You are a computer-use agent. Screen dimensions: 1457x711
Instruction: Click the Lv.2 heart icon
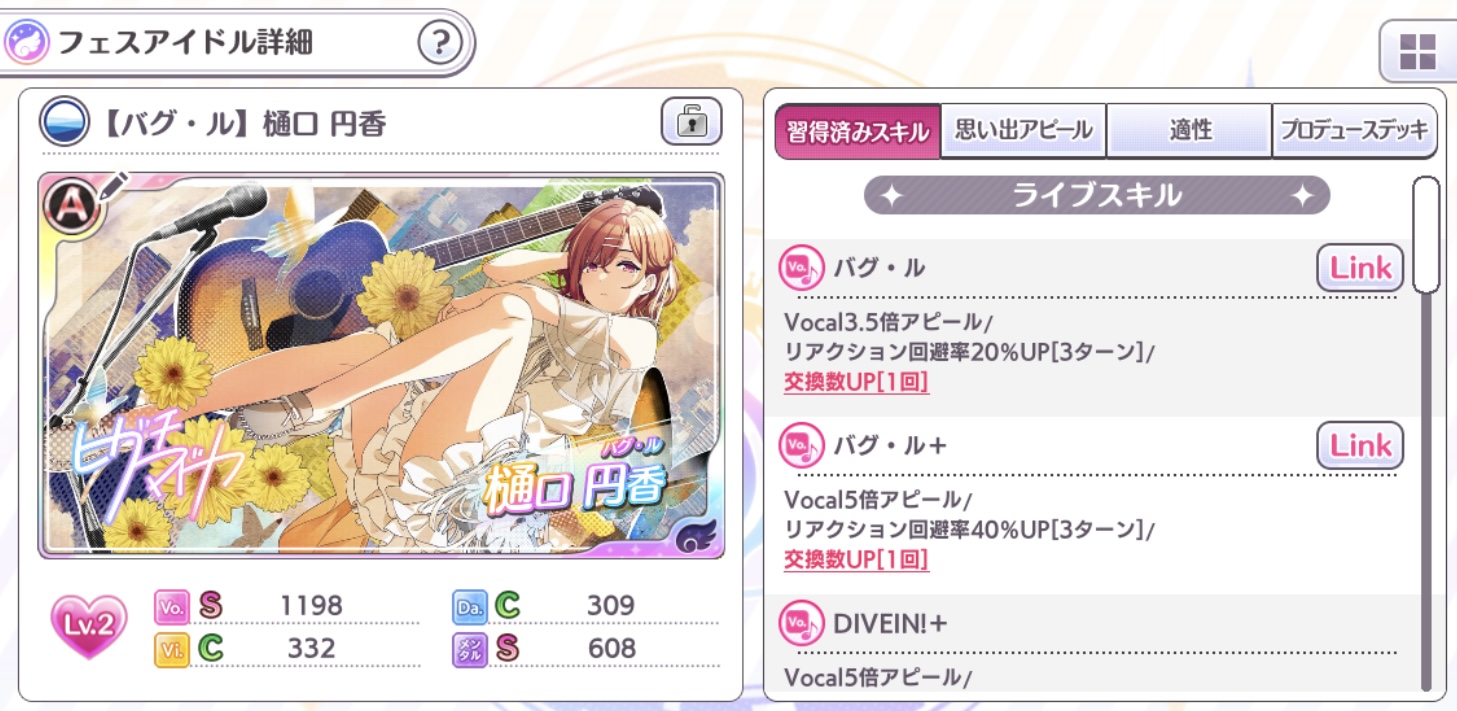(x=89, y=626)
